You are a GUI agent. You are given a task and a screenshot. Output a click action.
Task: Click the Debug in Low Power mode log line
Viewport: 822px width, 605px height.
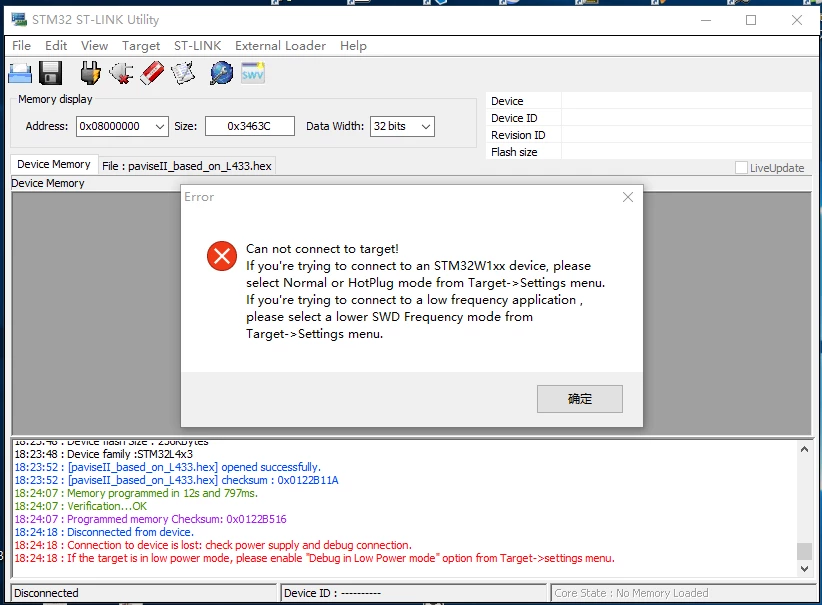point(315,558)
